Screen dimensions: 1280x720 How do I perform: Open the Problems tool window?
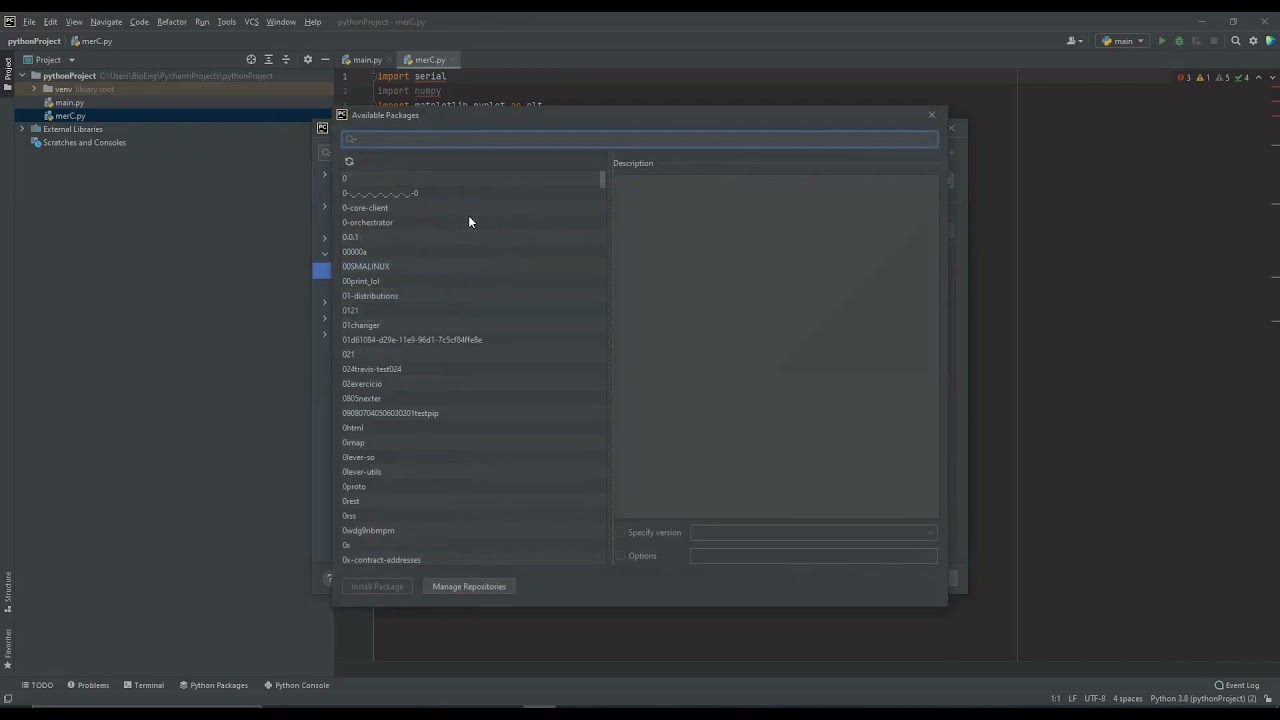(x=88, y=685)
